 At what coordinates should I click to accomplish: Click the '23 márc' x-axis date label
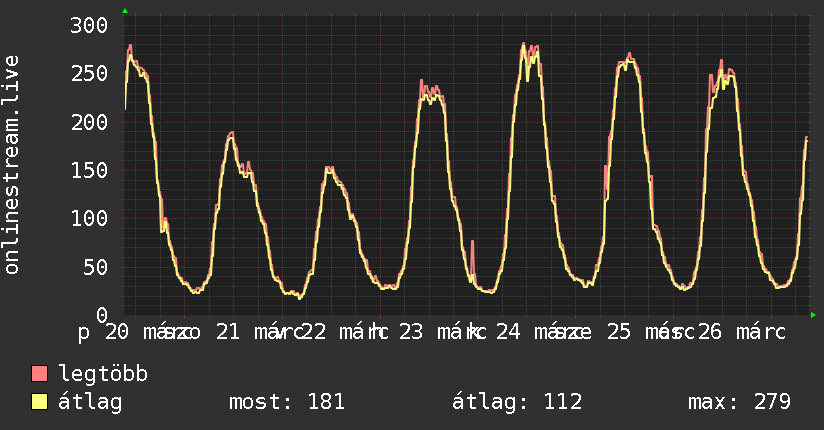point(442,332)
